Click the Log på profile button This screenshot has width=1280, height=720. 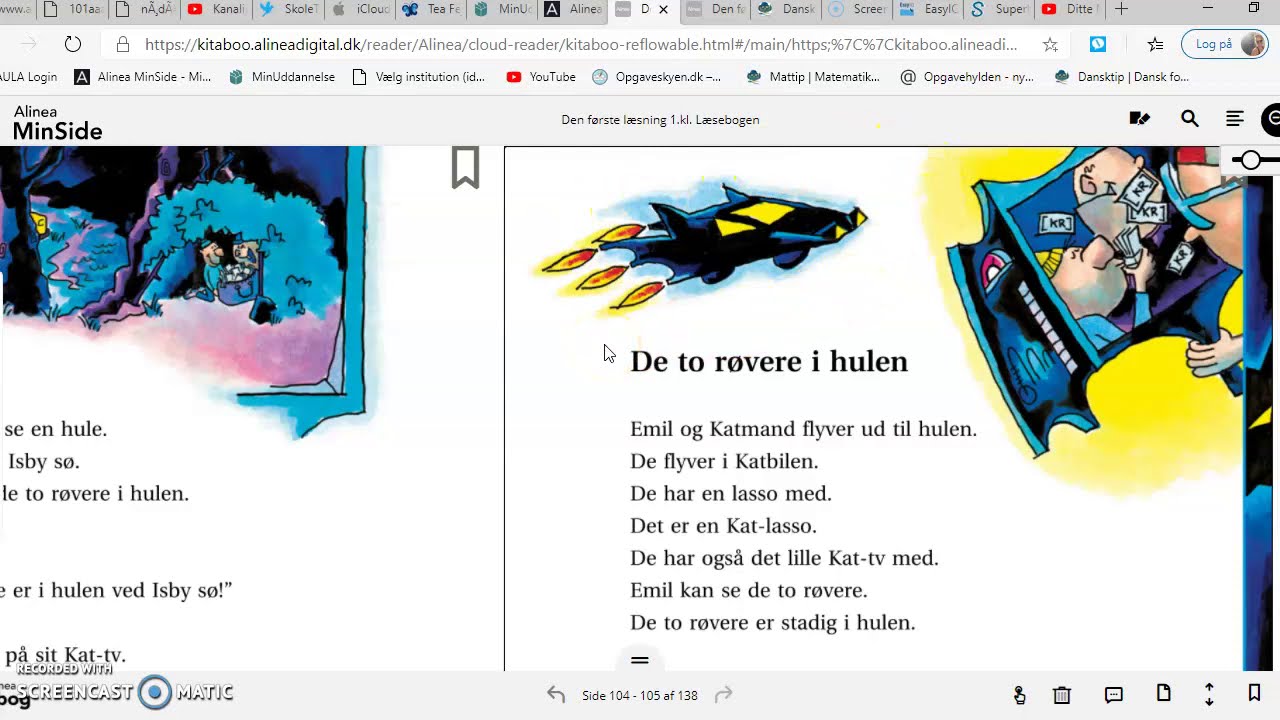pyautogui.click(x=1224, y=44)
